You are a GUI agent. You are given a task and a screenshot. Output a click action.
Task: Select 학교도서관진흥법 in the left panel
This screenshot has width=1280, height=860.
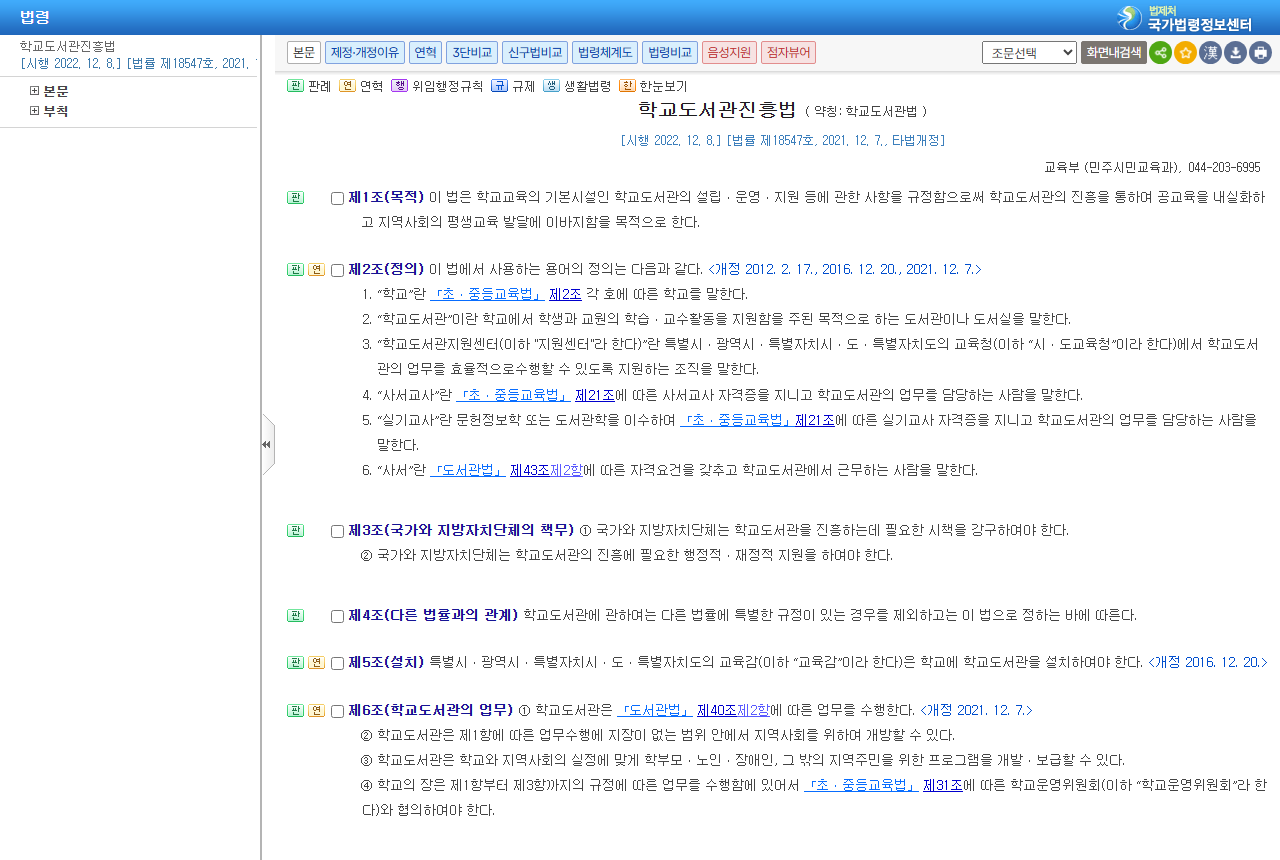pos(68,46)
